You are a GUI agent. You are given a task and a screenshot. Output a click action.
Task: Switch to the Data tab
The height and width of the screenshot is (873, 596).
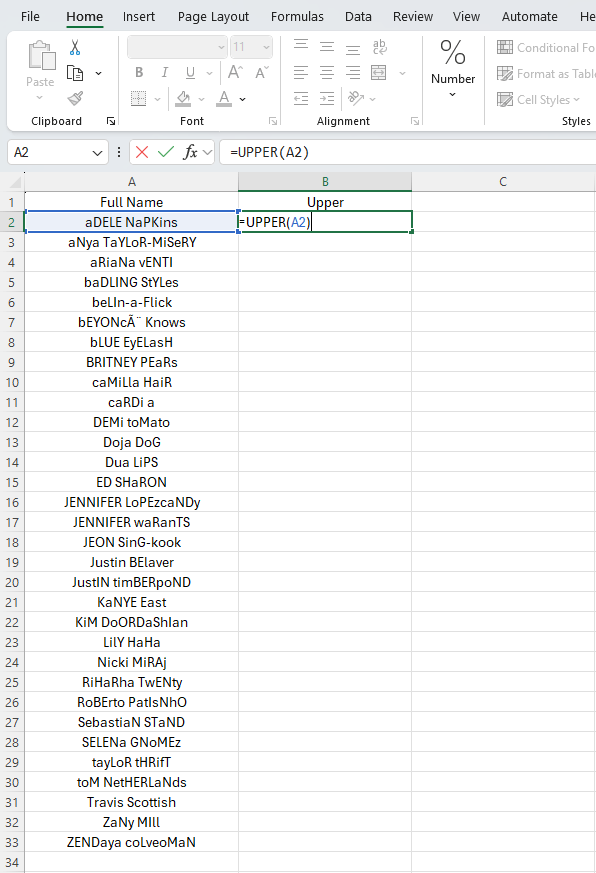358,17
